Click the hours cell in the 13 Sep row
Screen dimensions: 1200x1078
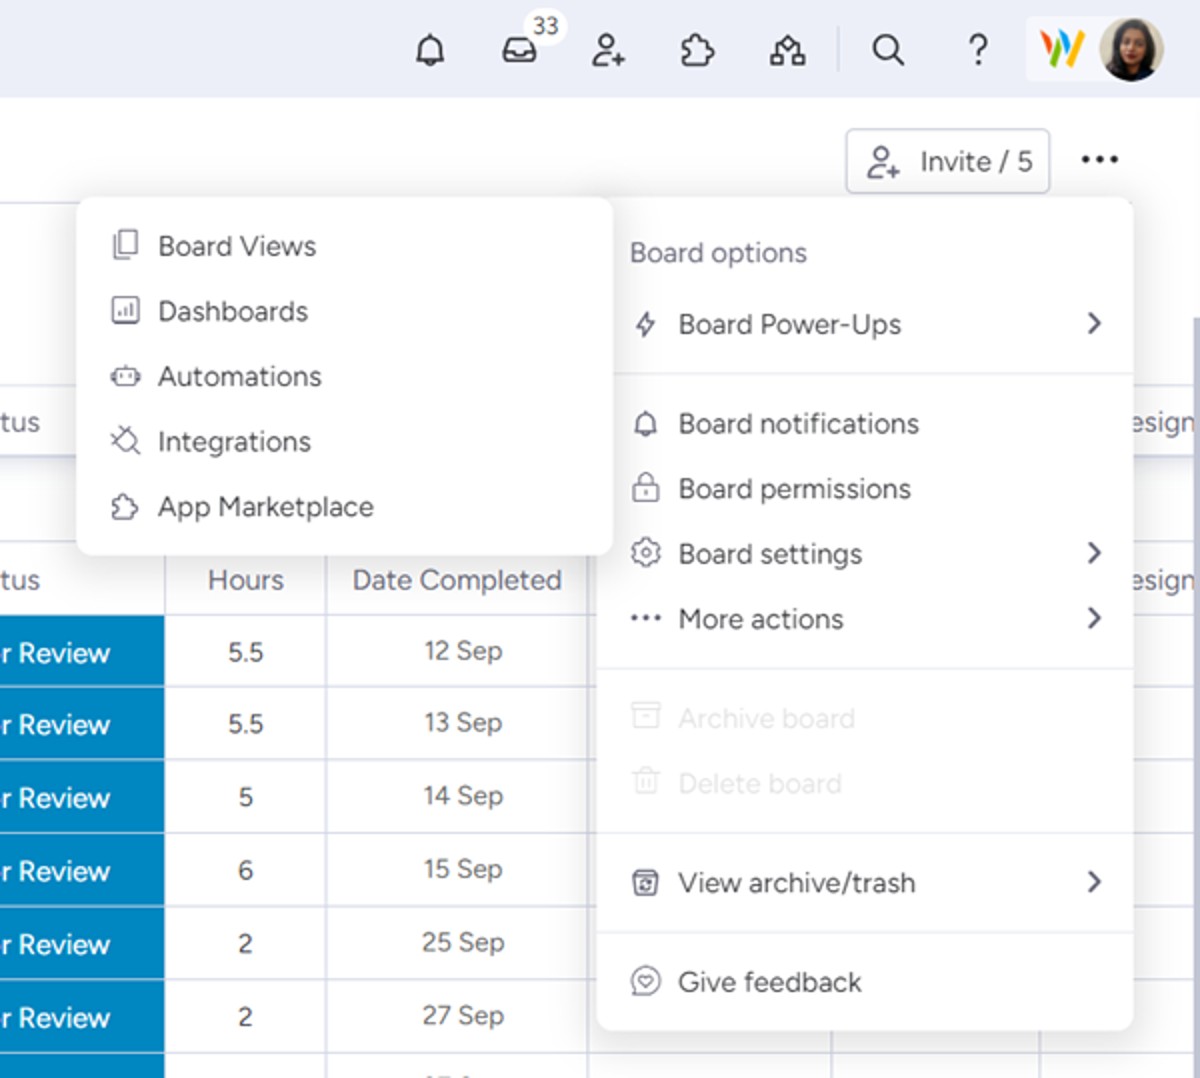pyautogui.click(x=245, y=724)
